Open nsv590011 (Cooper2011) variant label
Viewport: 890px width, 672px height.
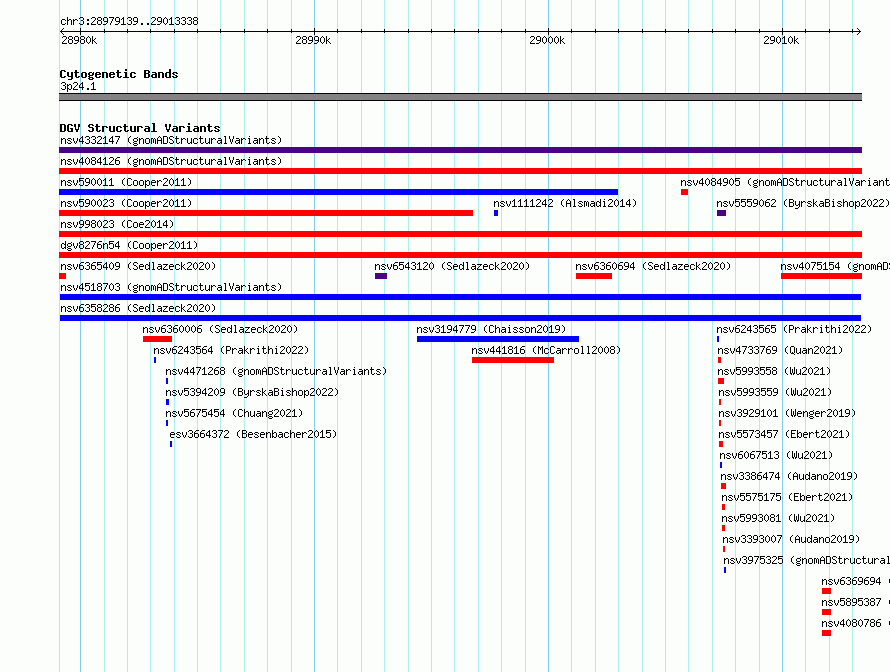(126, 182)
